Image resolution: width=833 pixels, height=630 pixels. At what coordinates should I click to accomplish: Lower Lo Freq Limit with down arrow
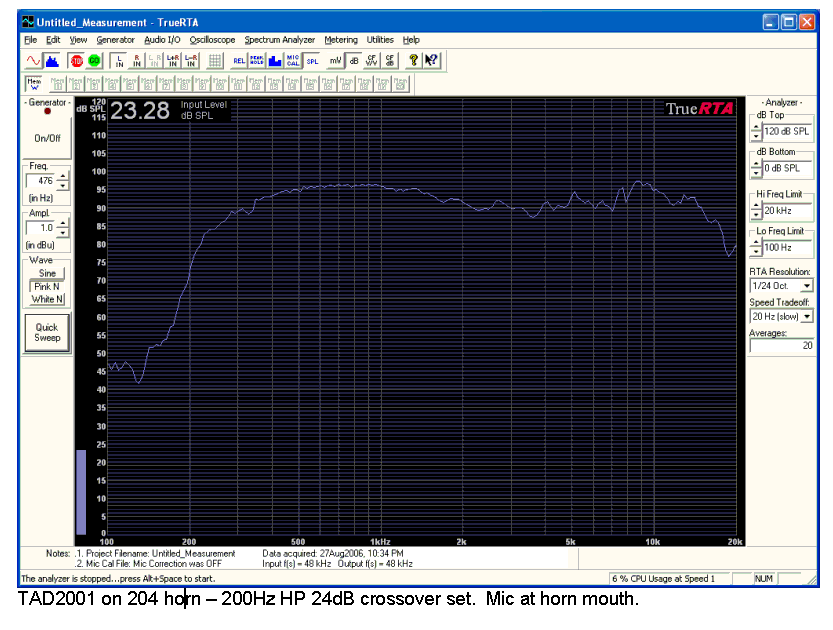point(756,252)
